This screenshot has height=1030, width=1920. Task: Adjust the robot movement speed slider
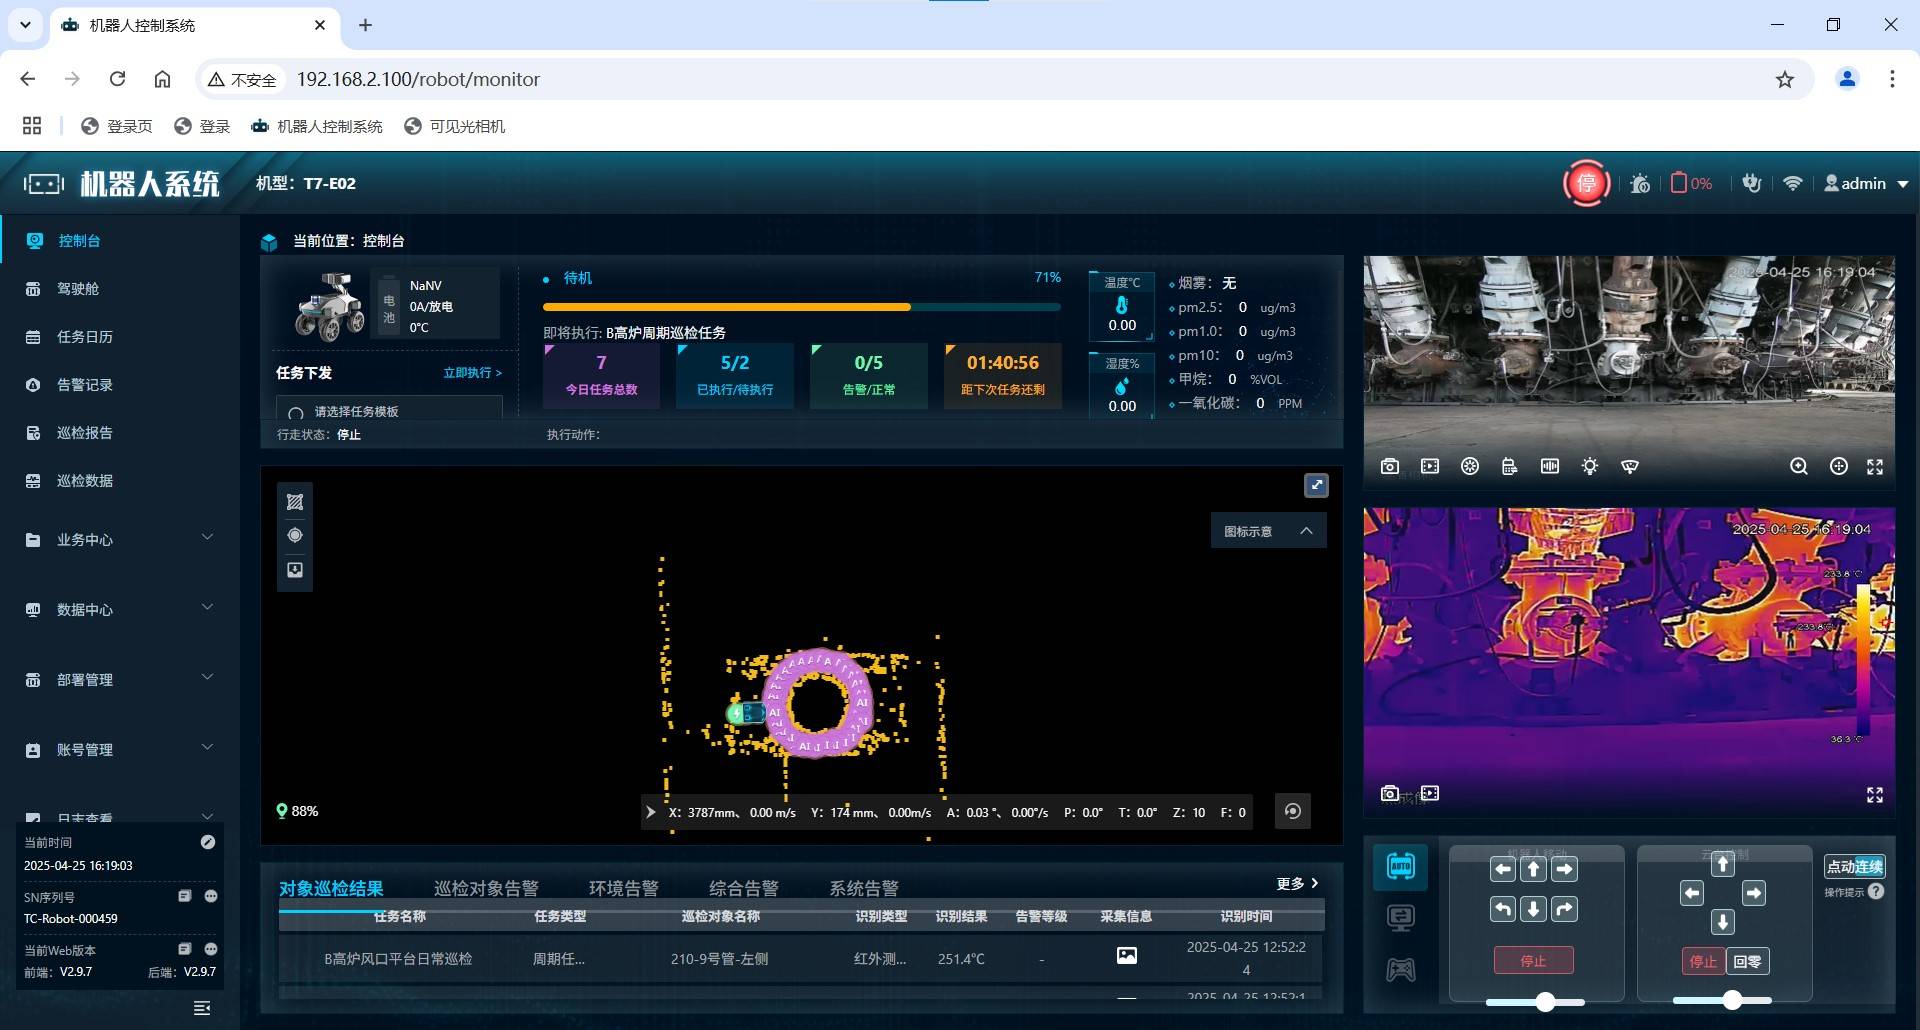pyautogui.click(x=1545, y=1001)
